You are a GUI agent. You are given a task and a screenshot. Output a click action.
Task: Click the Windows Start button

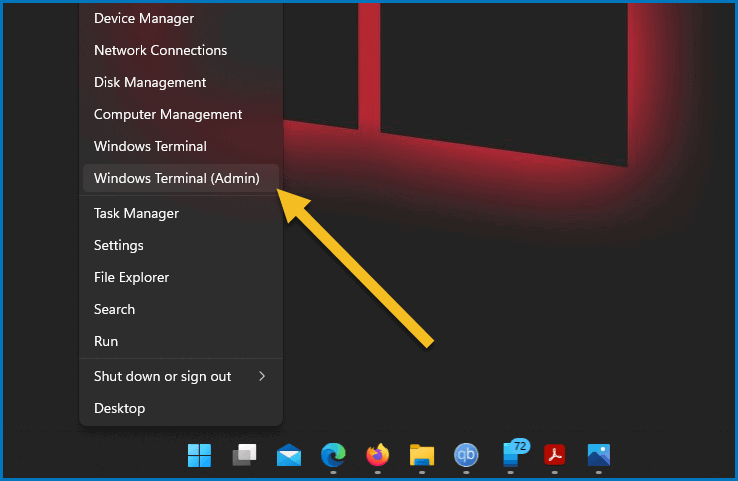pos(200,455)
